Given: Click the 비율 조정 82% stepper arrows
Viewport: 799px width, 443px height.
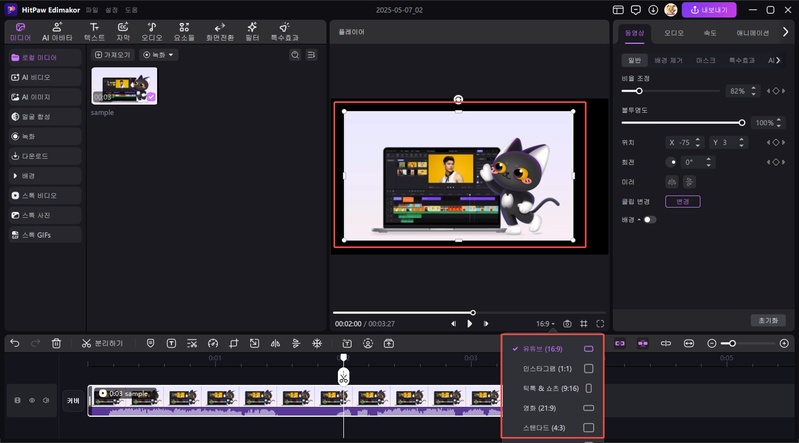Looking at the screenshot, I should point(754,91).
